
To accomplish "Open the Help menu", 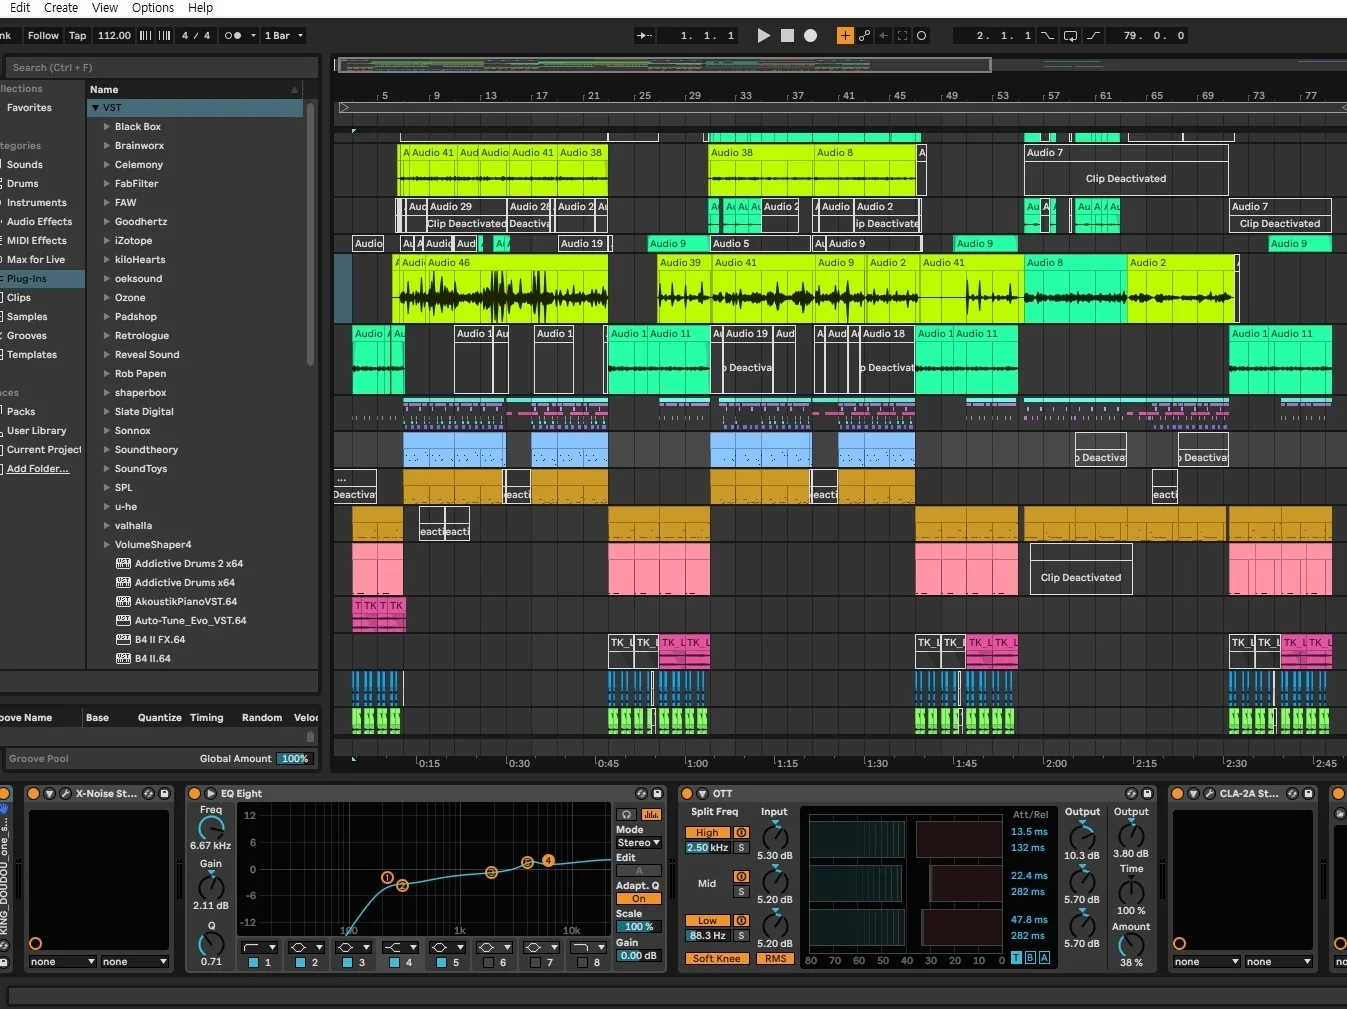I will tap(201, 8).
